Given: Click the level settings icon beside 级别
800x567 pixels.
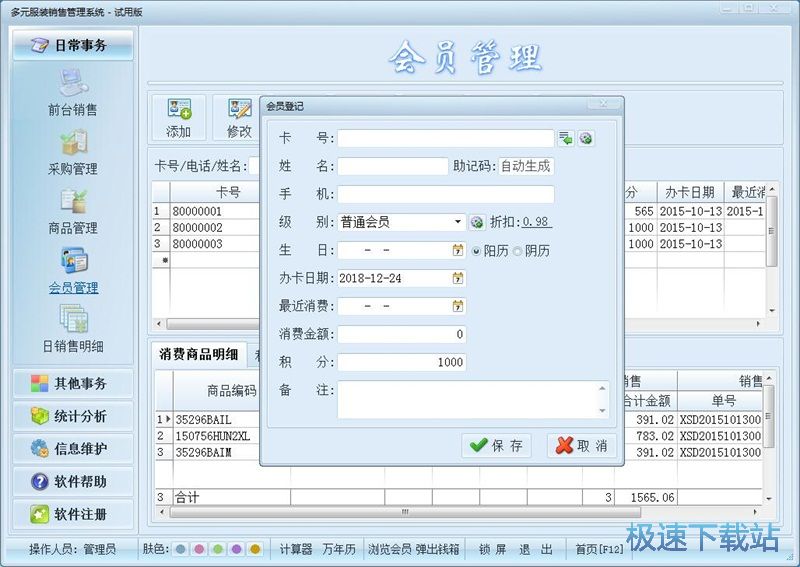Looking at the screenshot, I should (x=477, y=222).
